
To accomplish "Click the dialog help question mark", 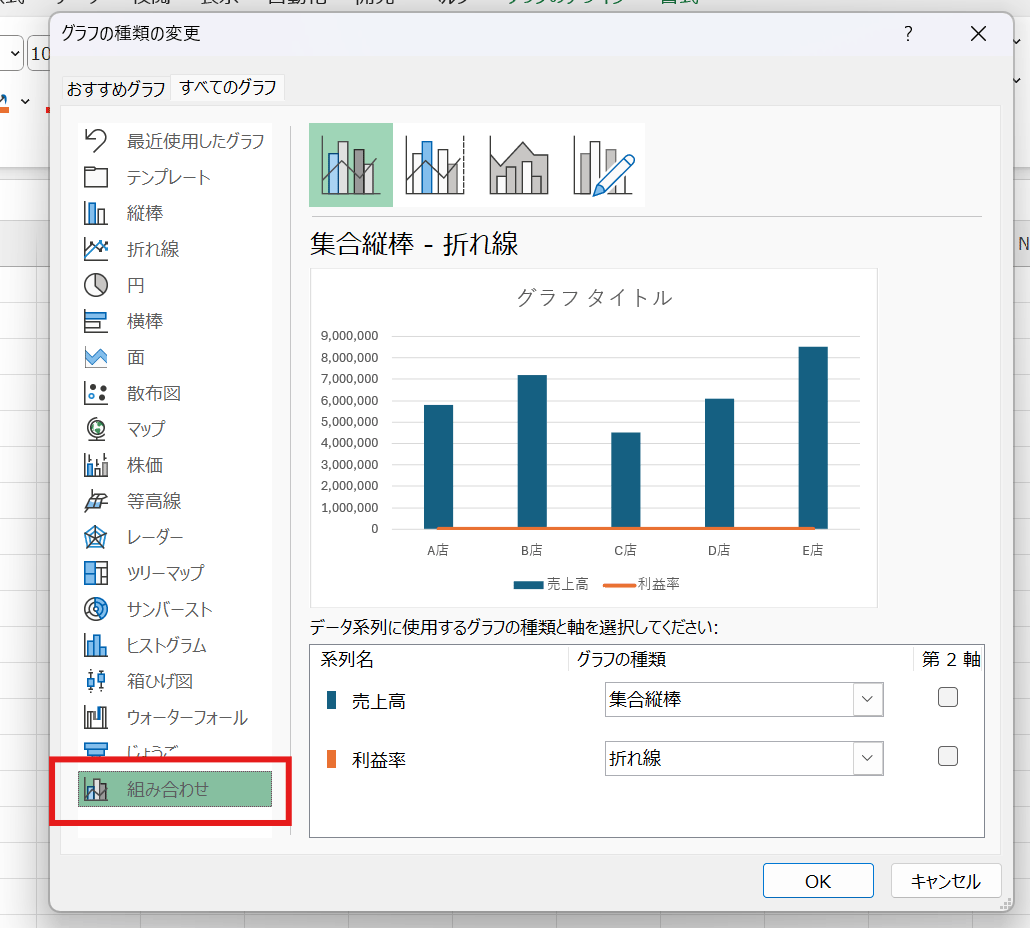I will coord(908,34).
